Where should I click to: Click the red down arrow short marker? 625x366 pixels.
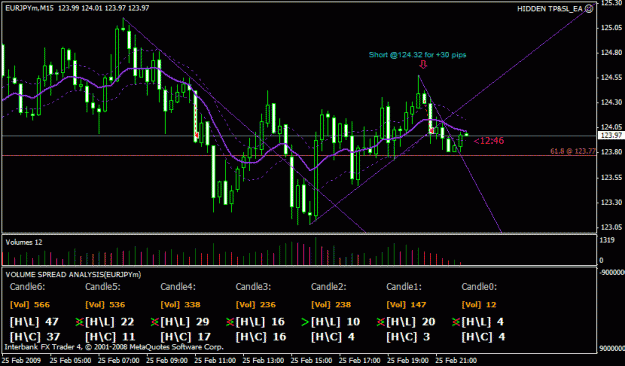(423, 65)
